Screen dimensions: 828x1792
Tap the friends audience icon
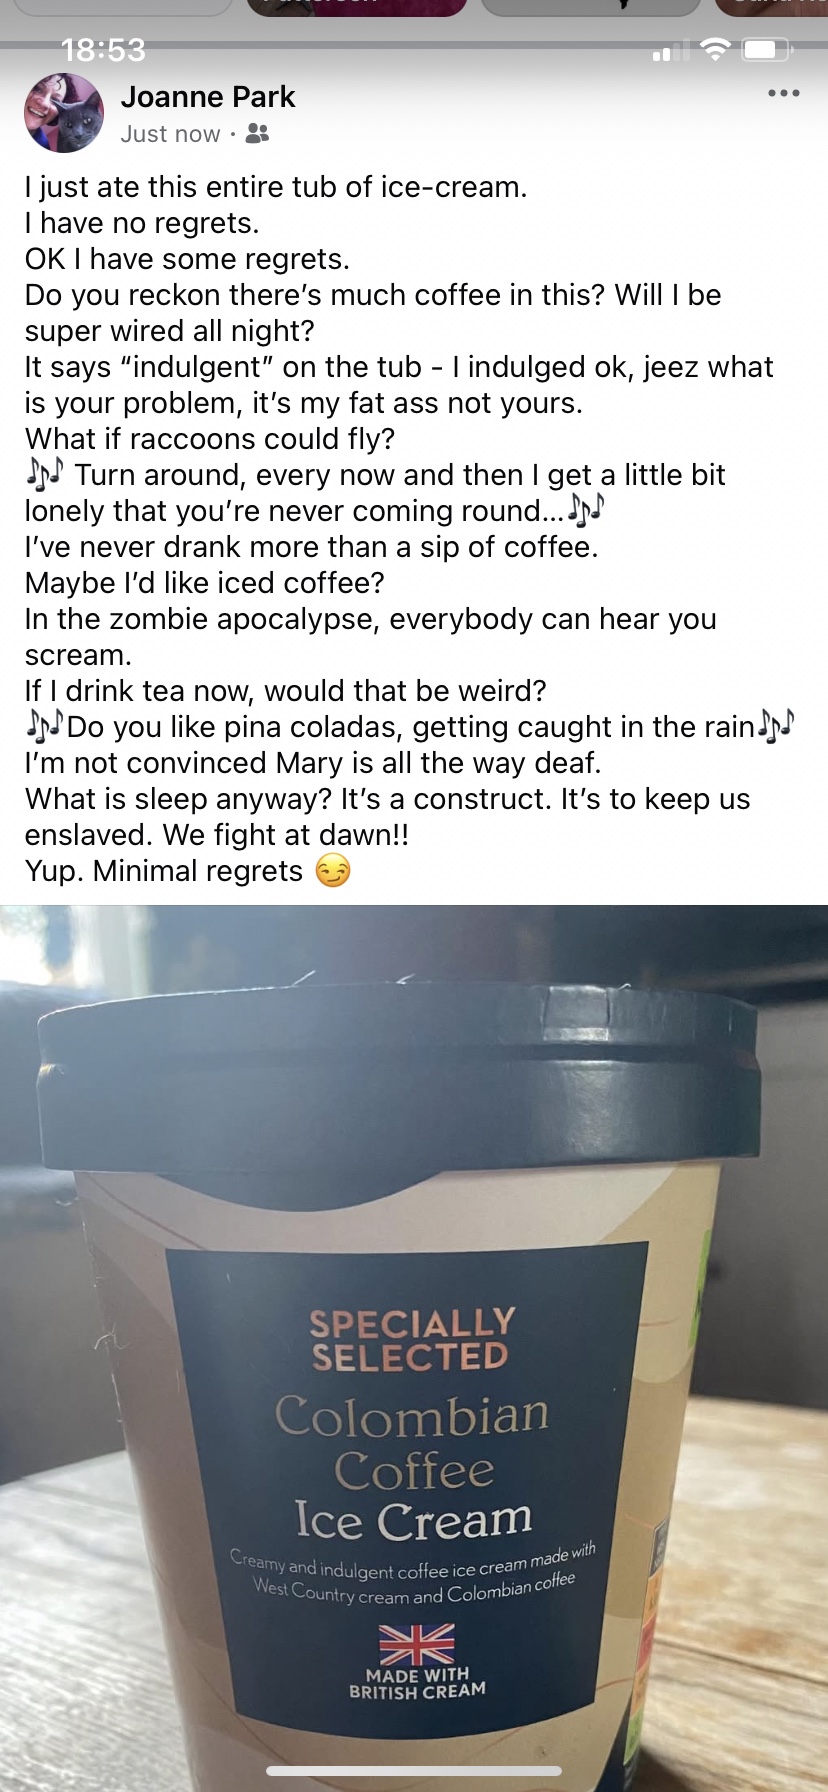257,133
